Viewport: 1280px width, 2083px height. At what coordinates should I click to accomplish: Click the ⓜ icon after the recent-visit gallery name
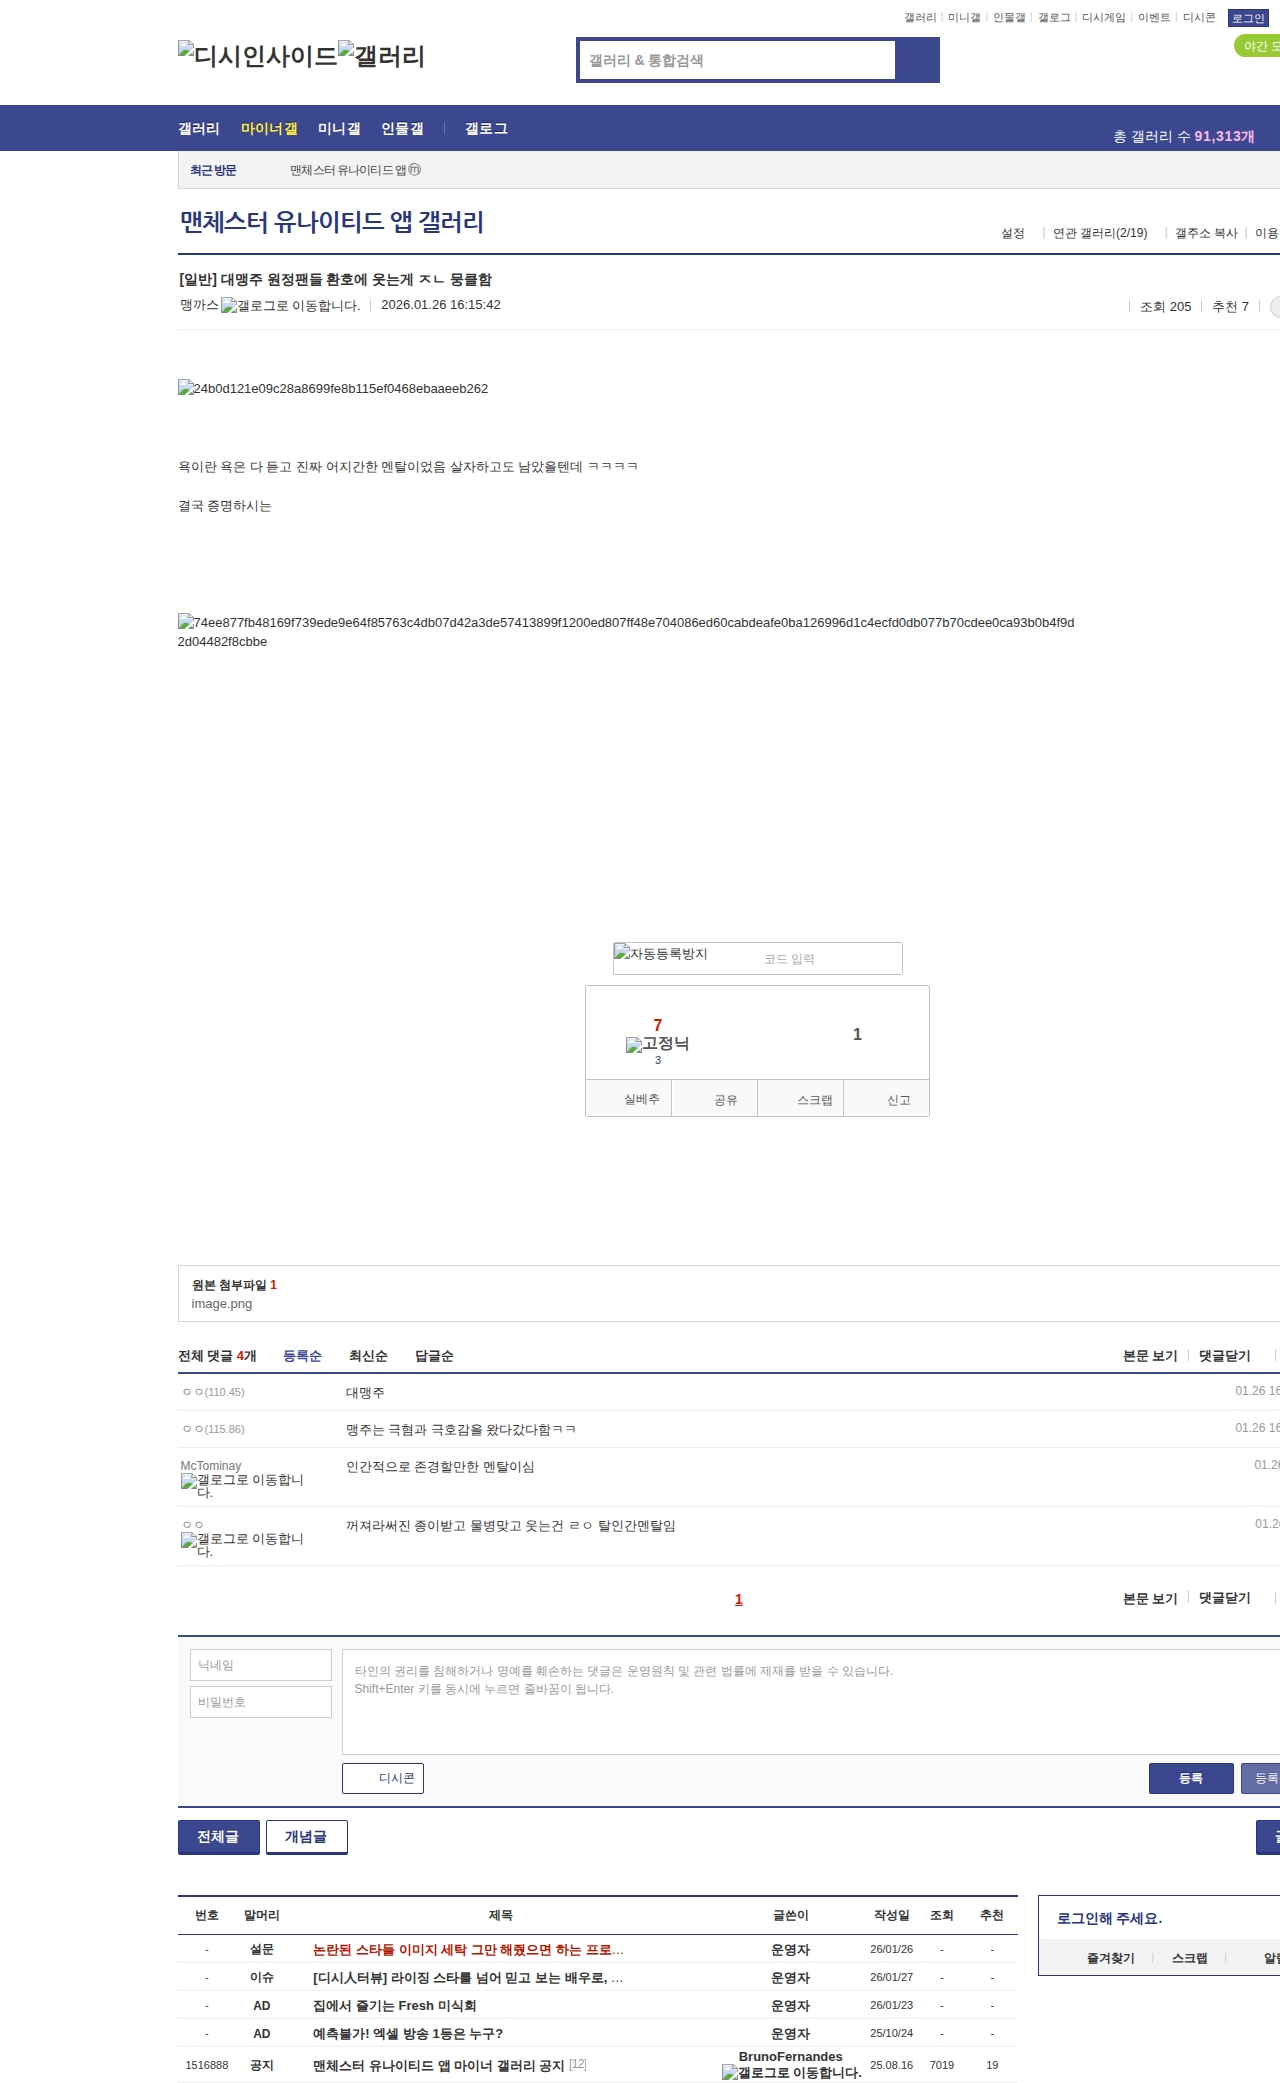414,170
